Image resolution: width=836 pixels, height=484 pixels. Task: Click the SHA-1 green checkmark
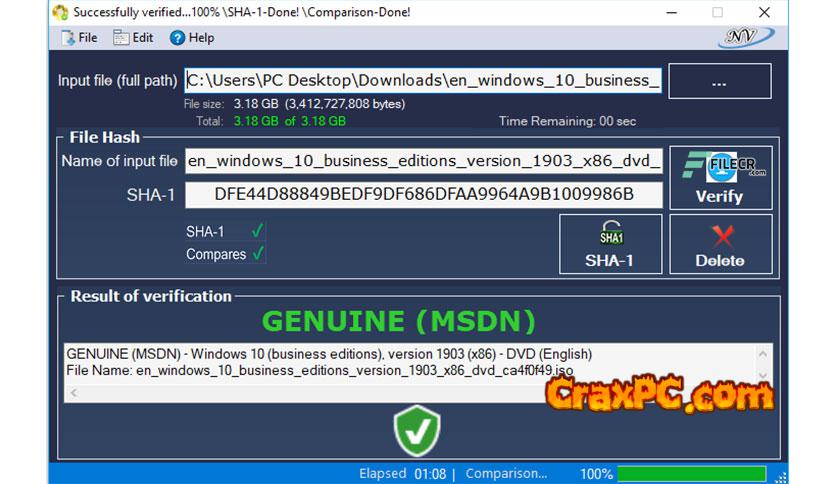click(258, 231)
